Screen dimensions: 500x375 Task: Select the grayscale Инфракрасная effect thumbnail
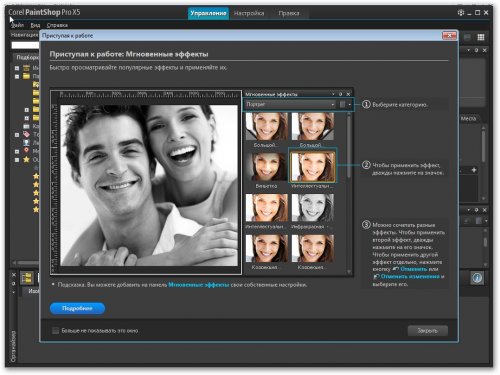(x=313, y=208)
